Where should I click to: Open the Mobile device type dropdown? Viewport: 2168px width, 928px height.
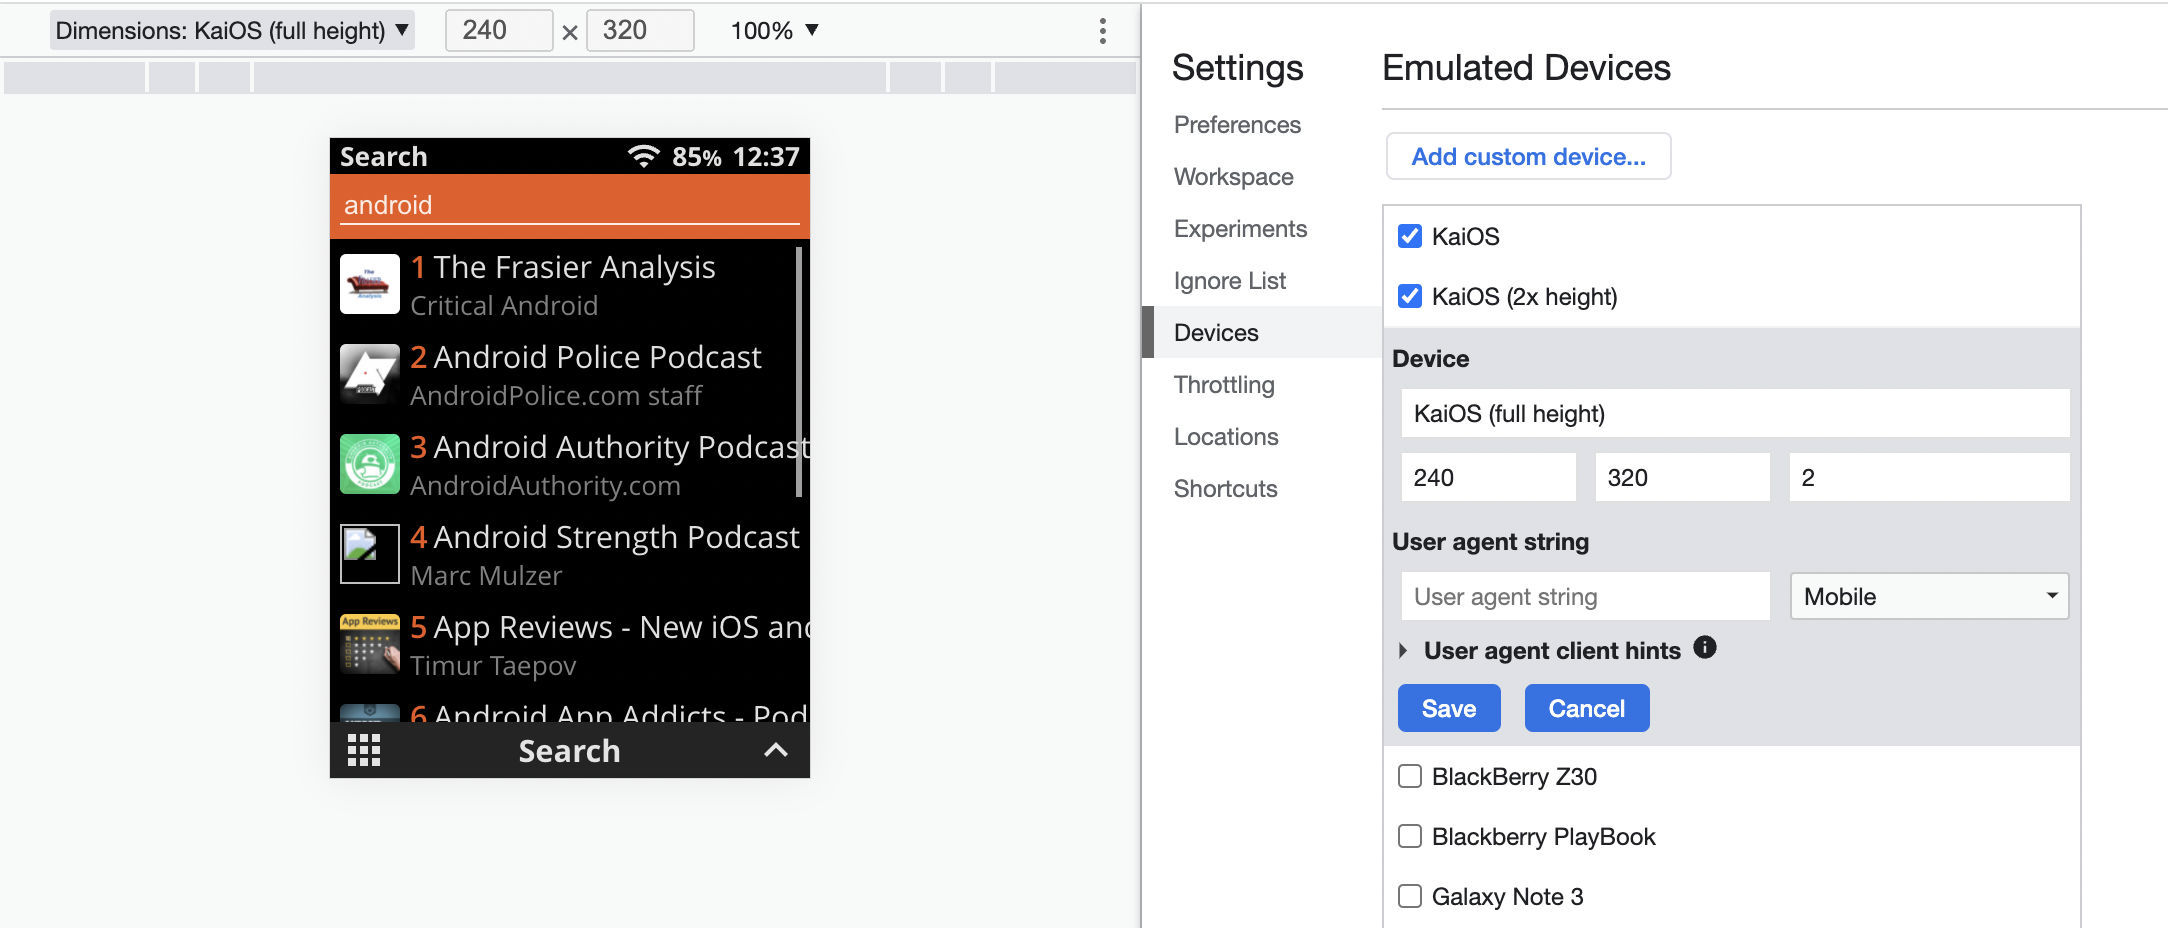(1929, 596)
